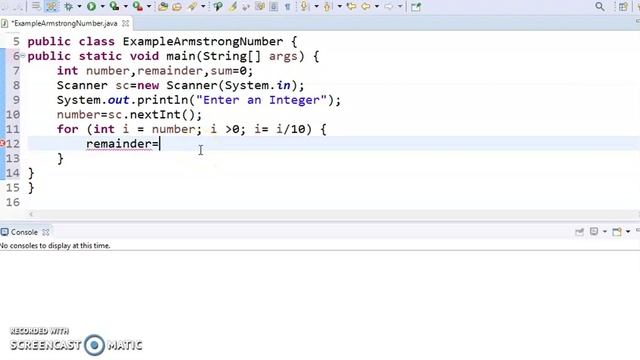
Task: Click the Debug bug icon
Action: click(x=69, y=7)
